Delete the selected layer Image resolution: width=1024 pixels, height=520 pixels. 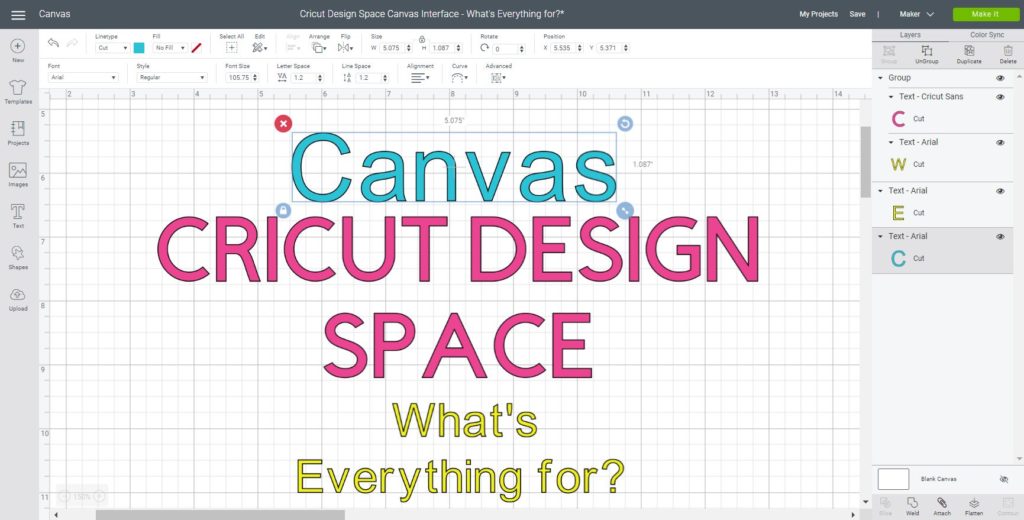tap(1008, 54)
